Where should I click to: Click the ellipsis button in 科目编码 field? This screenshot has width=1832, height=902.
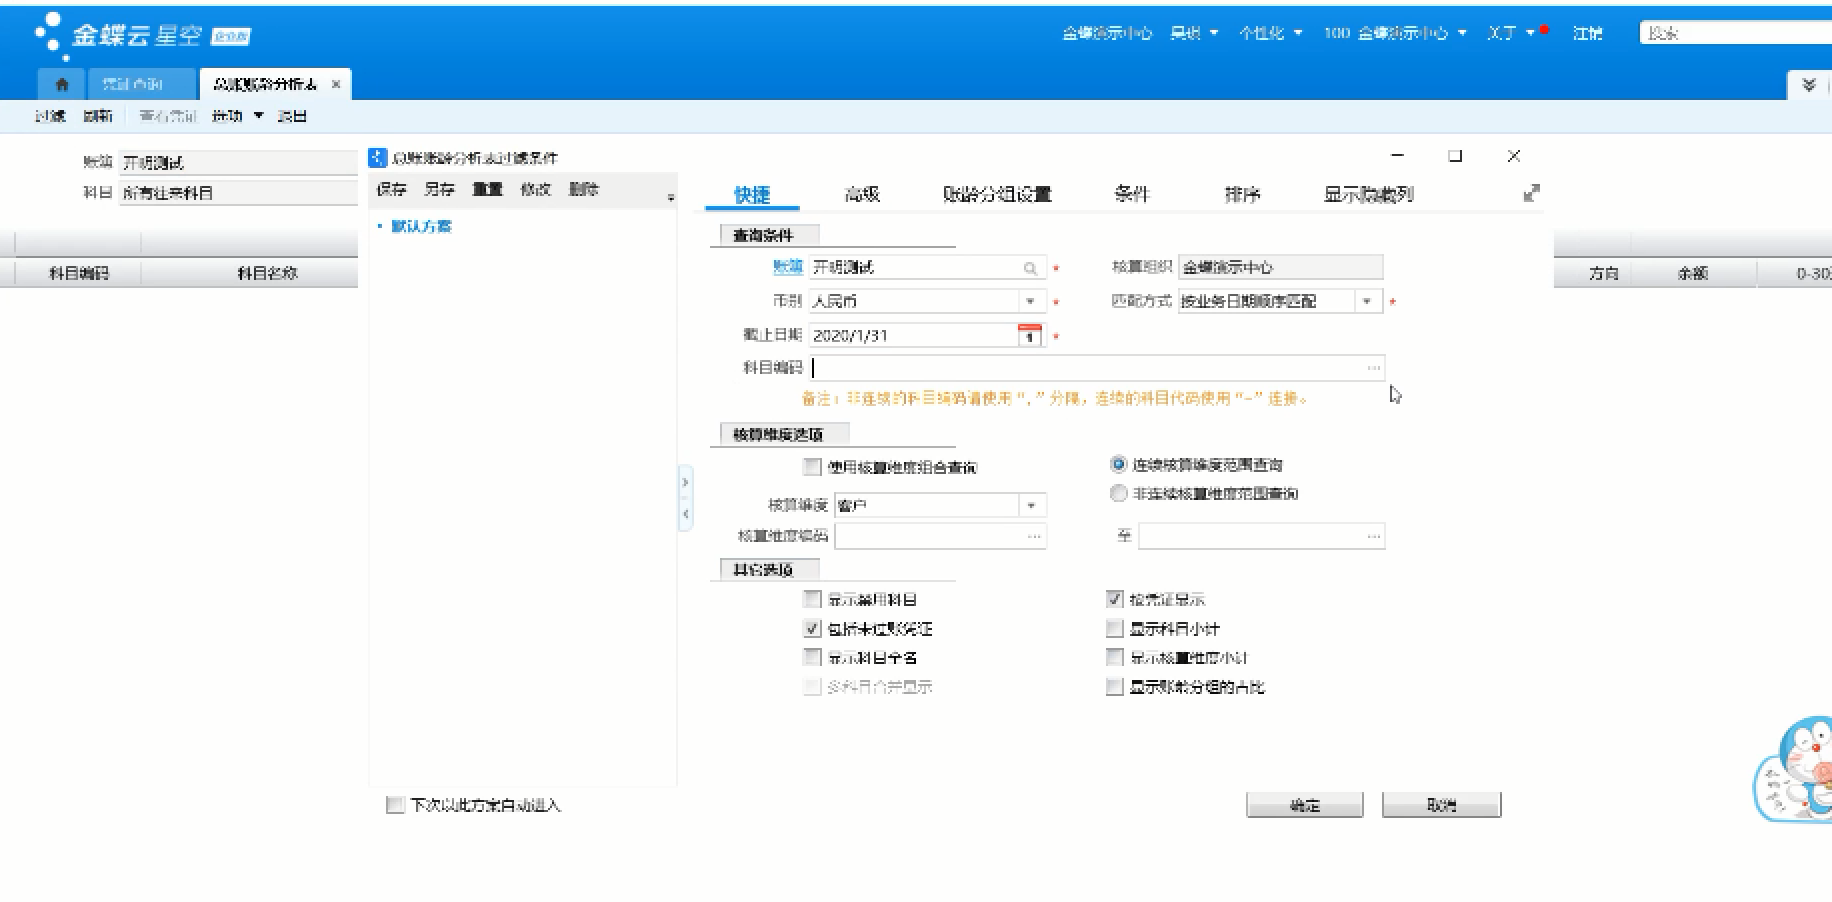click(1373, 368)
